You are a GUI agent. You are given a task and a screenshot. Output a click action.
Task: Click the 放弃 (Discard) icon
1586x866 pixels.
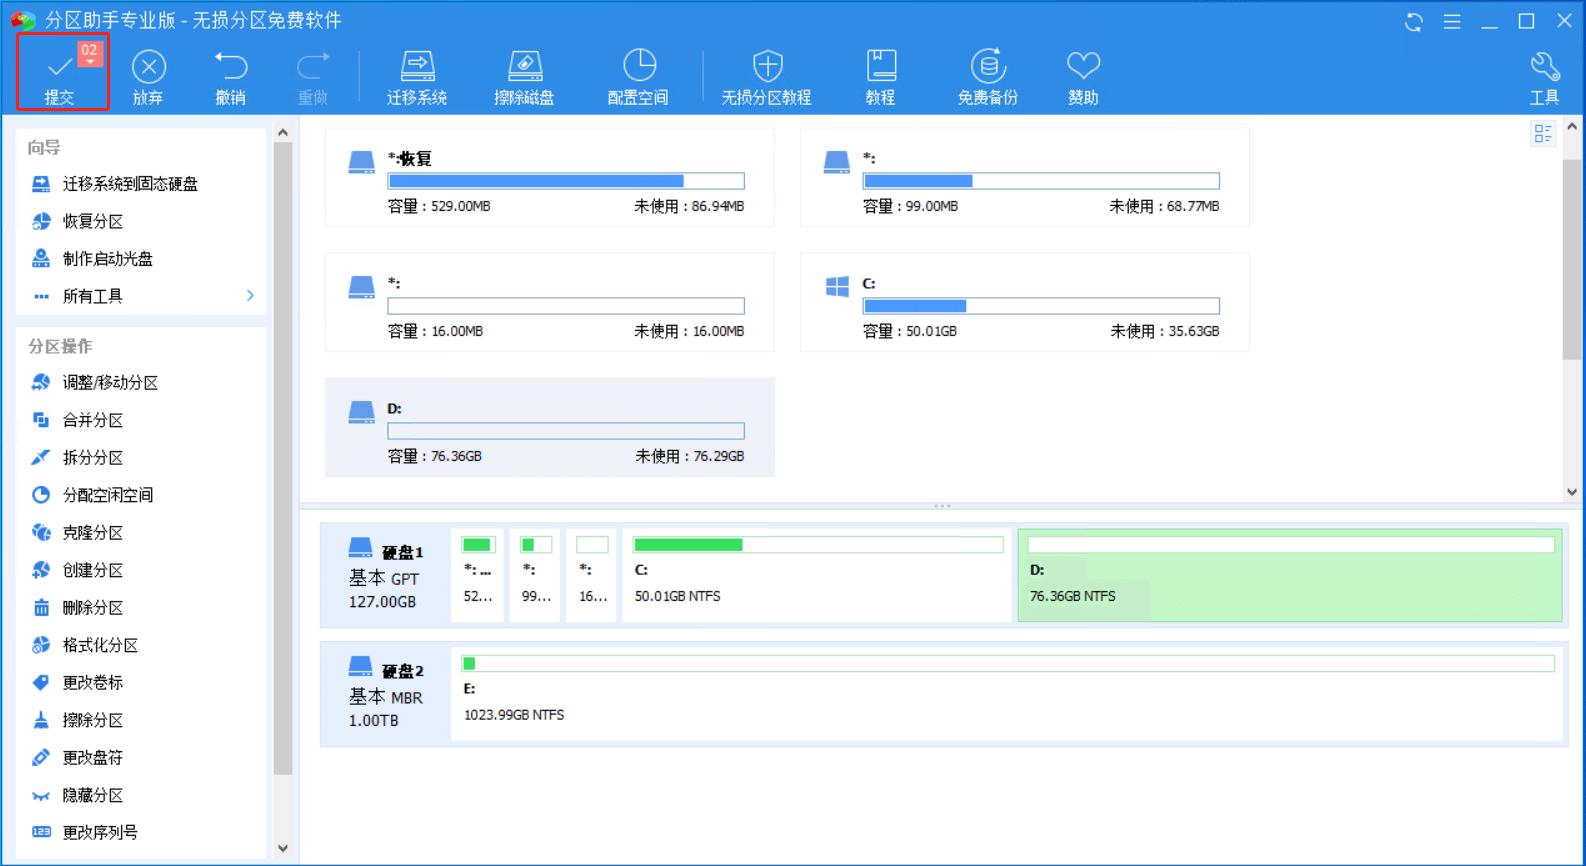(148, 67)
